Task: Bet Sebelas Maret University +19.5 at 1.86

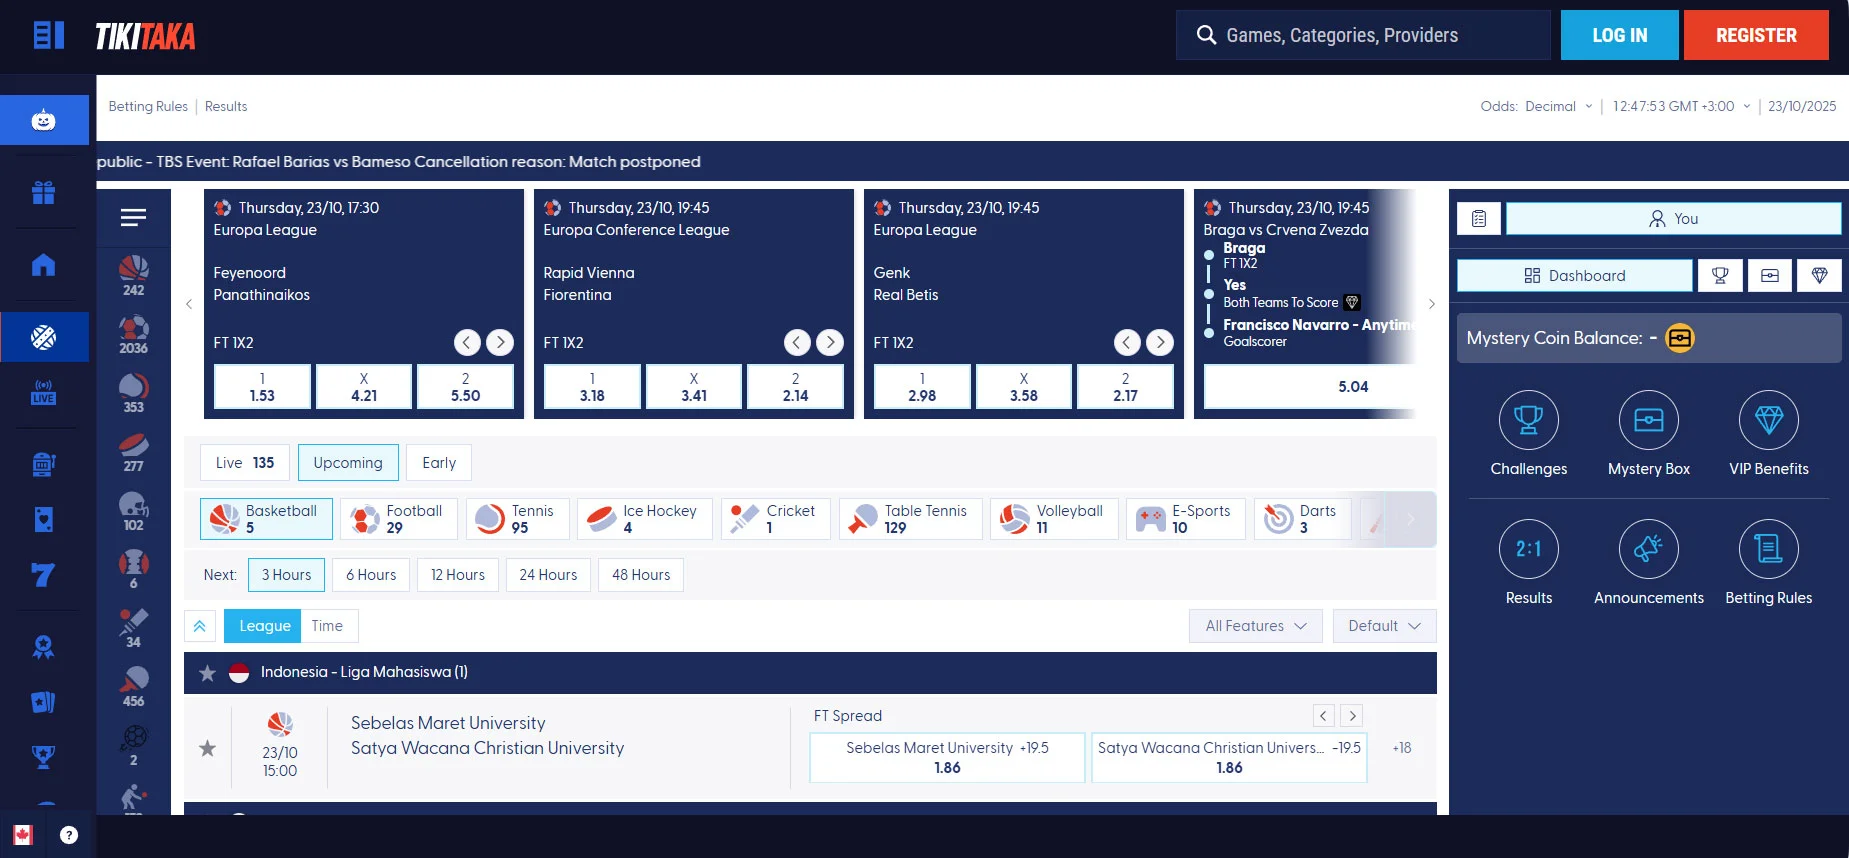Action: 947,758
